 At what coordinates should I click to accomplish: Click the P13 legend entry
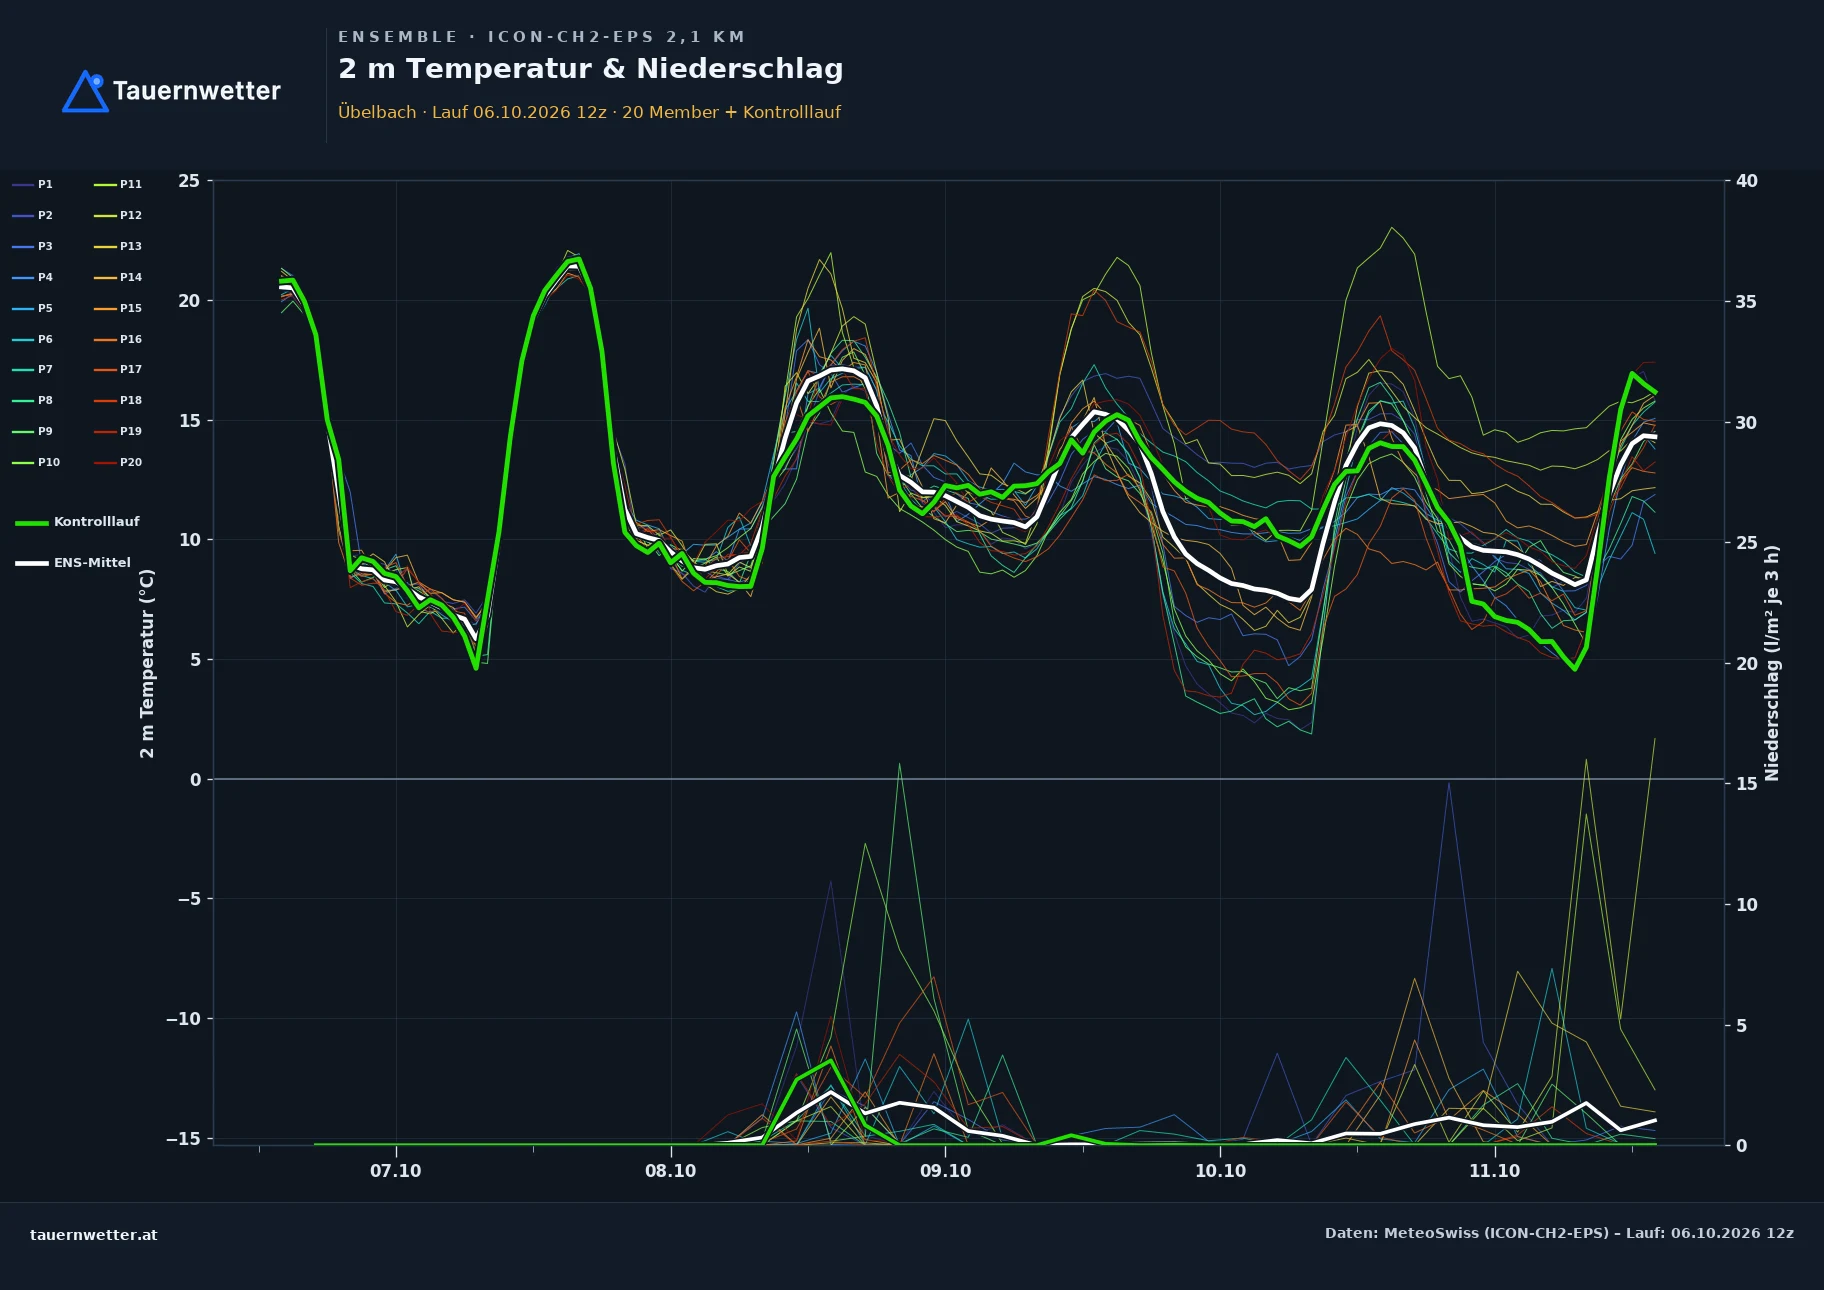118,246
